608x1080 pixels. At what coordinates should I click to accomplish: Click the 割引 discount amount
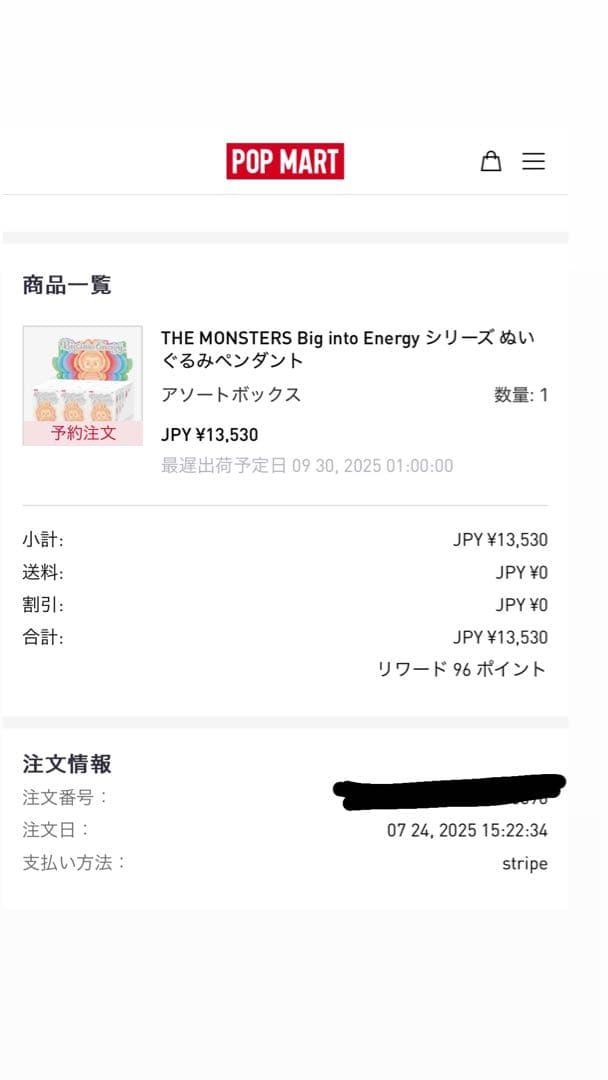pos(524,604)
